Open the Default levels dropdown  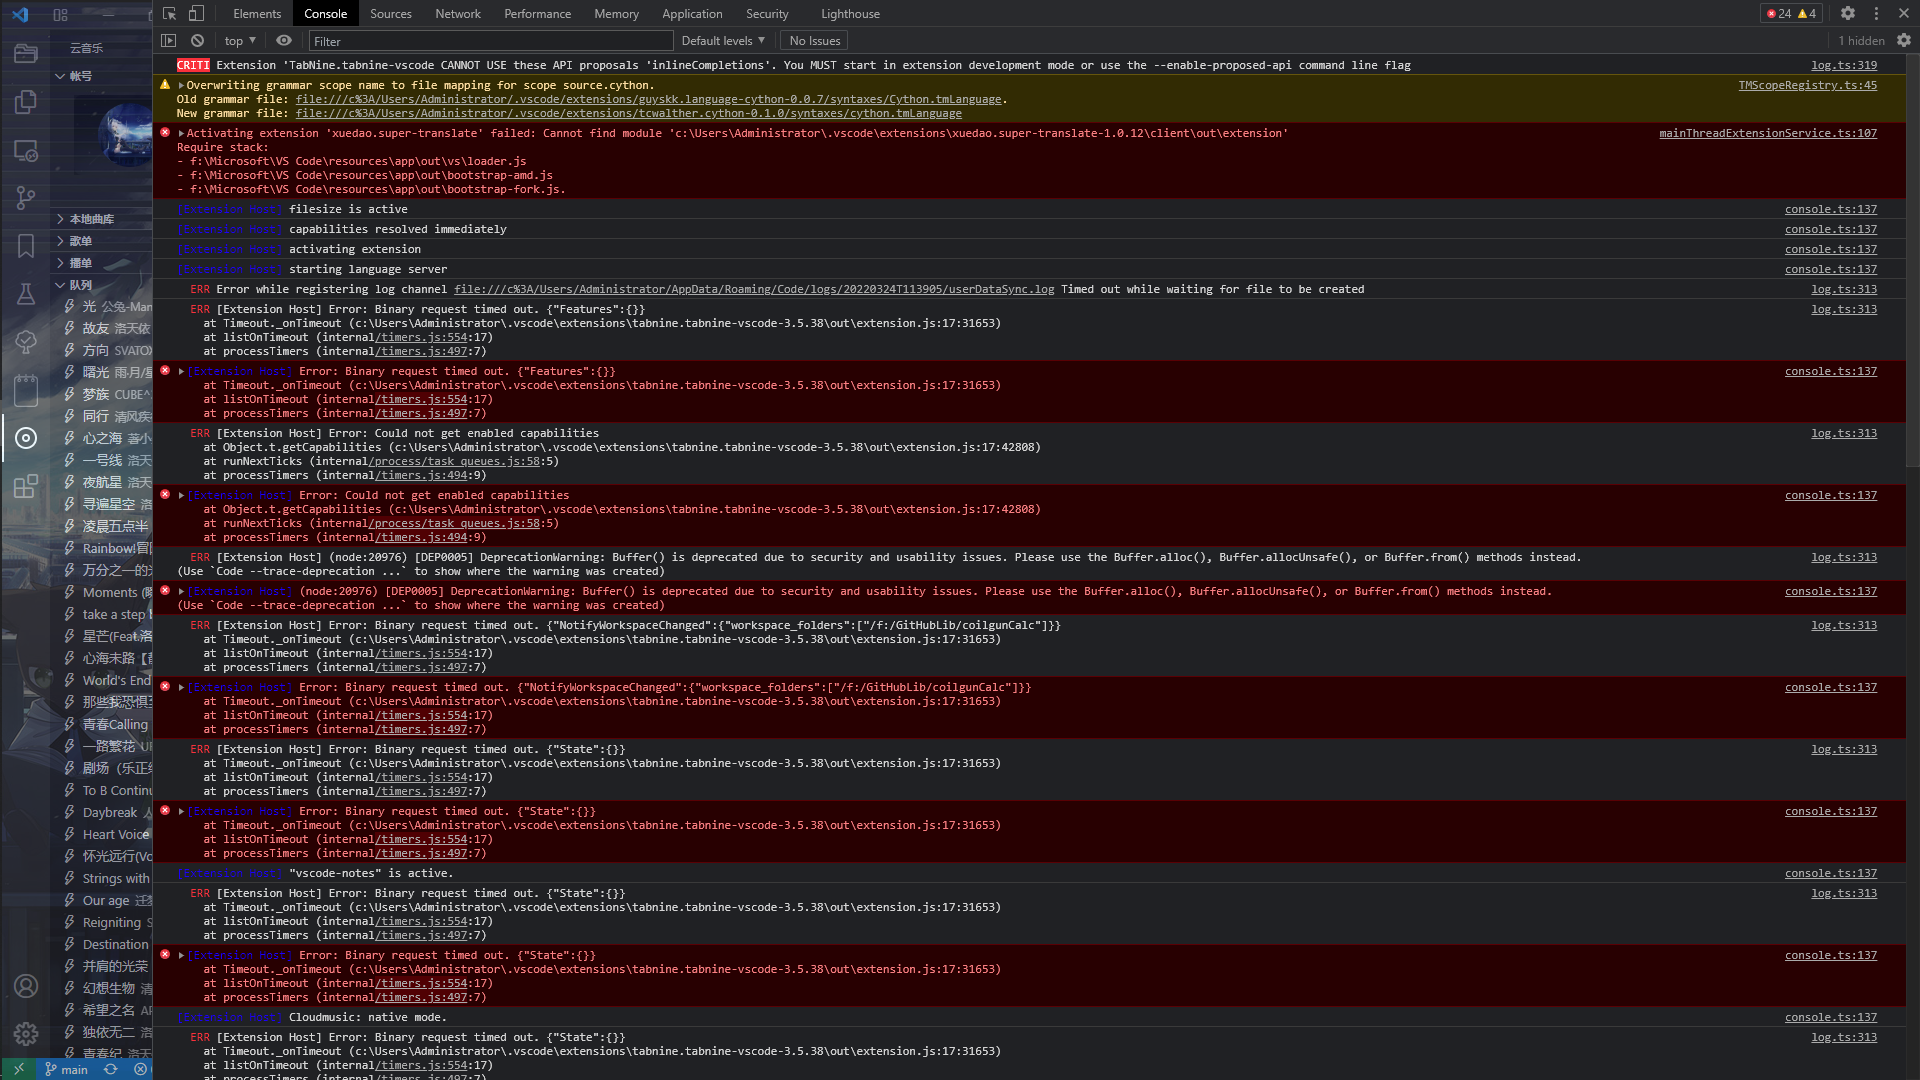pyautogui.click(x=722, y=40)
